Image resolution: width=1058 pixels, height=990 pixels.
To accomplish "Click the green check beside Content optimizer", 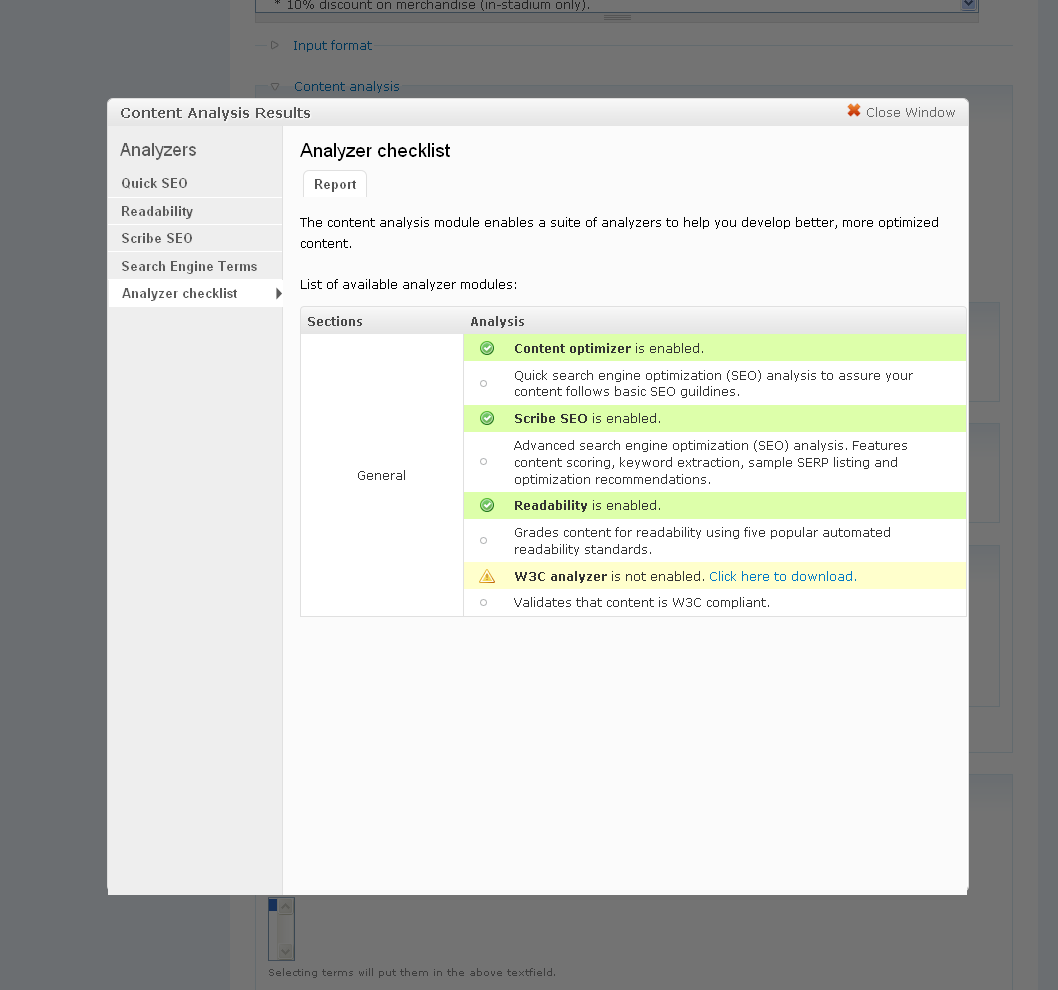I will click(486, 348).
